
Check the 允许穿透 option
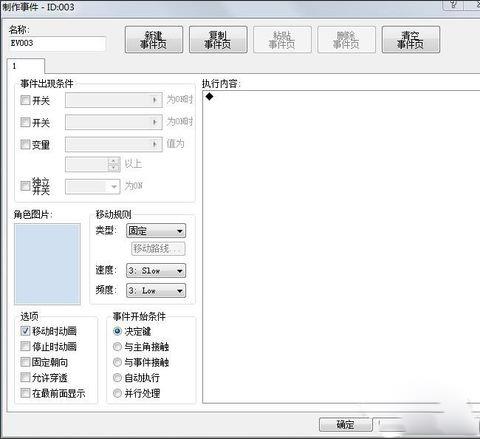25,377
